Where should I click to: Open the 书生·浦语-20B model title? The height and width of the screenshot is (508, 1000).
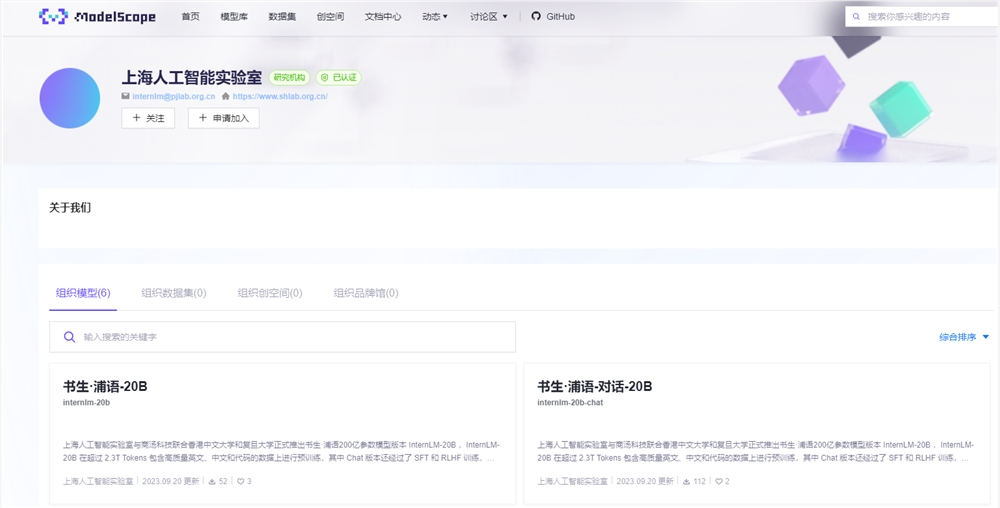click(105, 386)
